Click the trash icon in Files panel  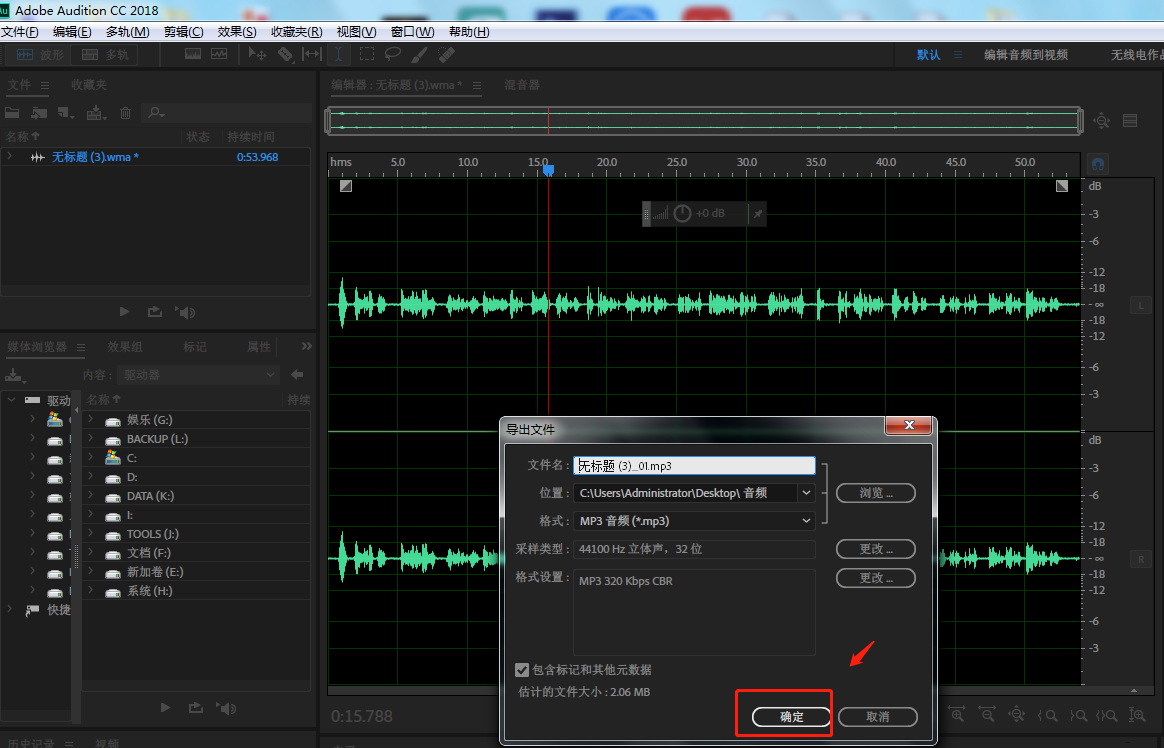click(x=125, y=113)
